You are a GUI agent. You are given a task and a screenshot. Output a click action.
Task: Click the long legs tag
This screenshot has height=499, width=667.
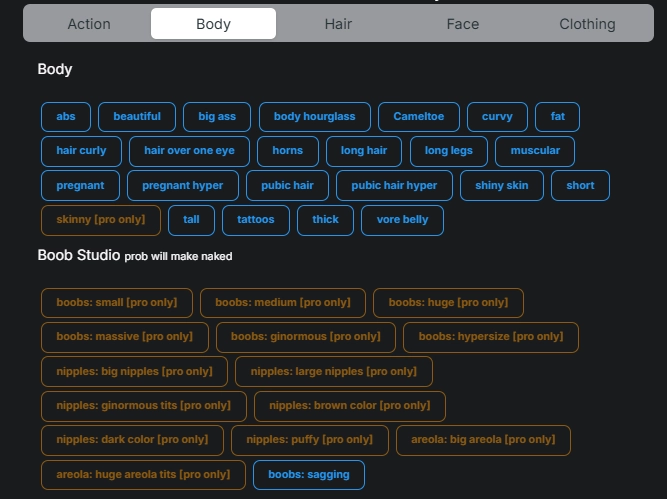(448, 151)
